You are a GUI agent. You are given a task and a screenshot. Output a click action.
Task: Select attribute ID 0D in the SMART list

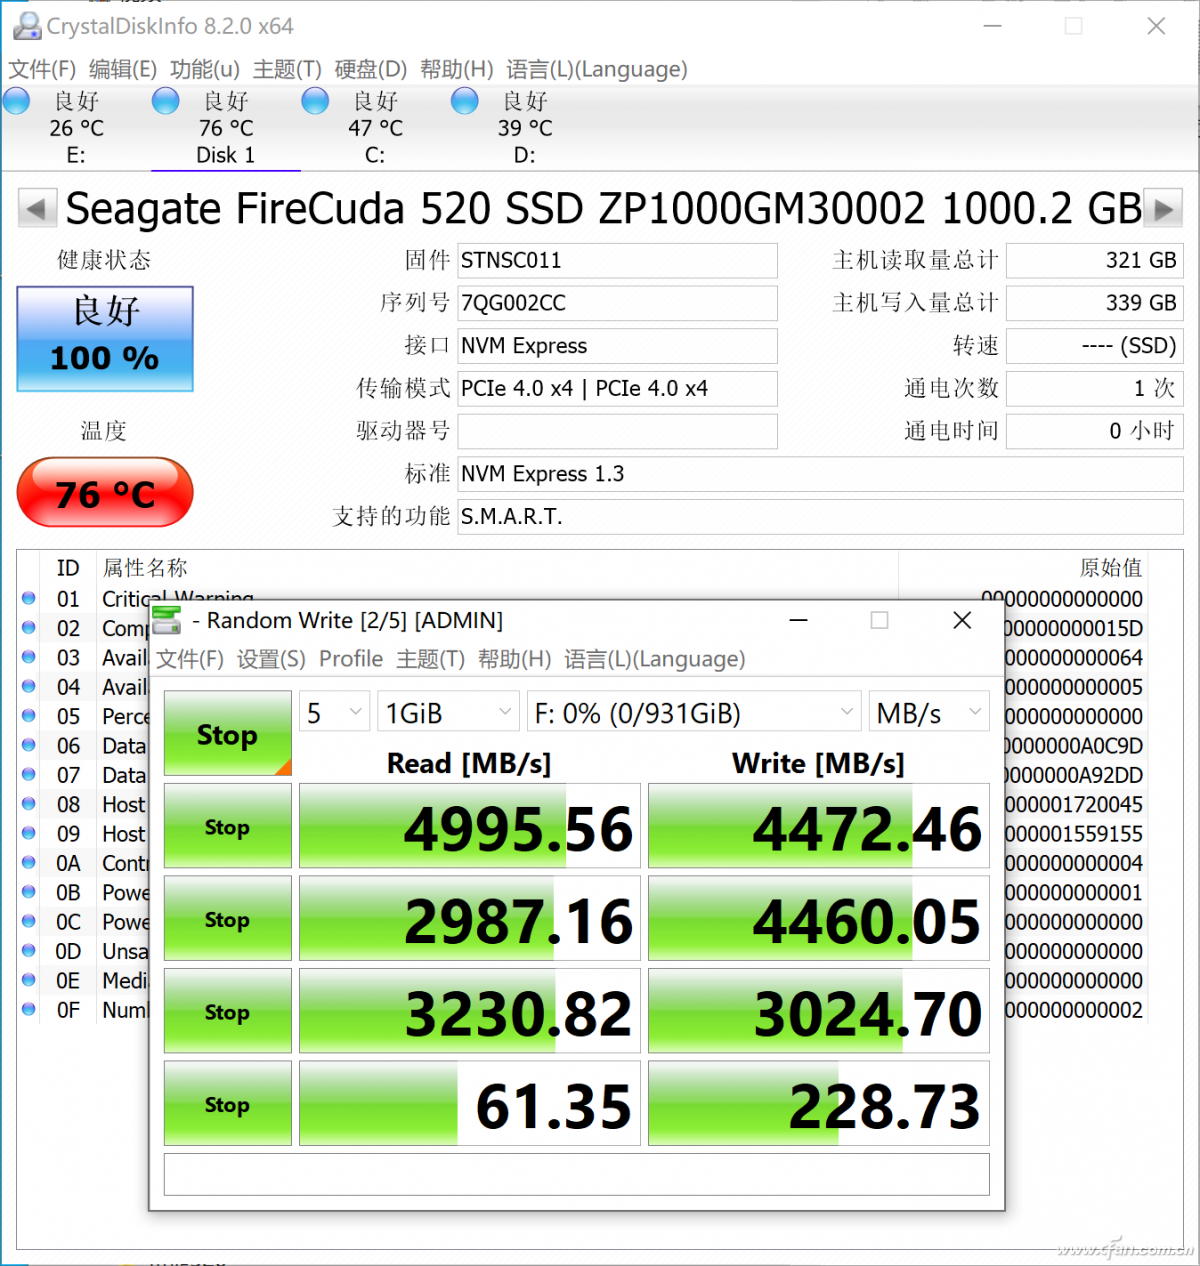68,951
